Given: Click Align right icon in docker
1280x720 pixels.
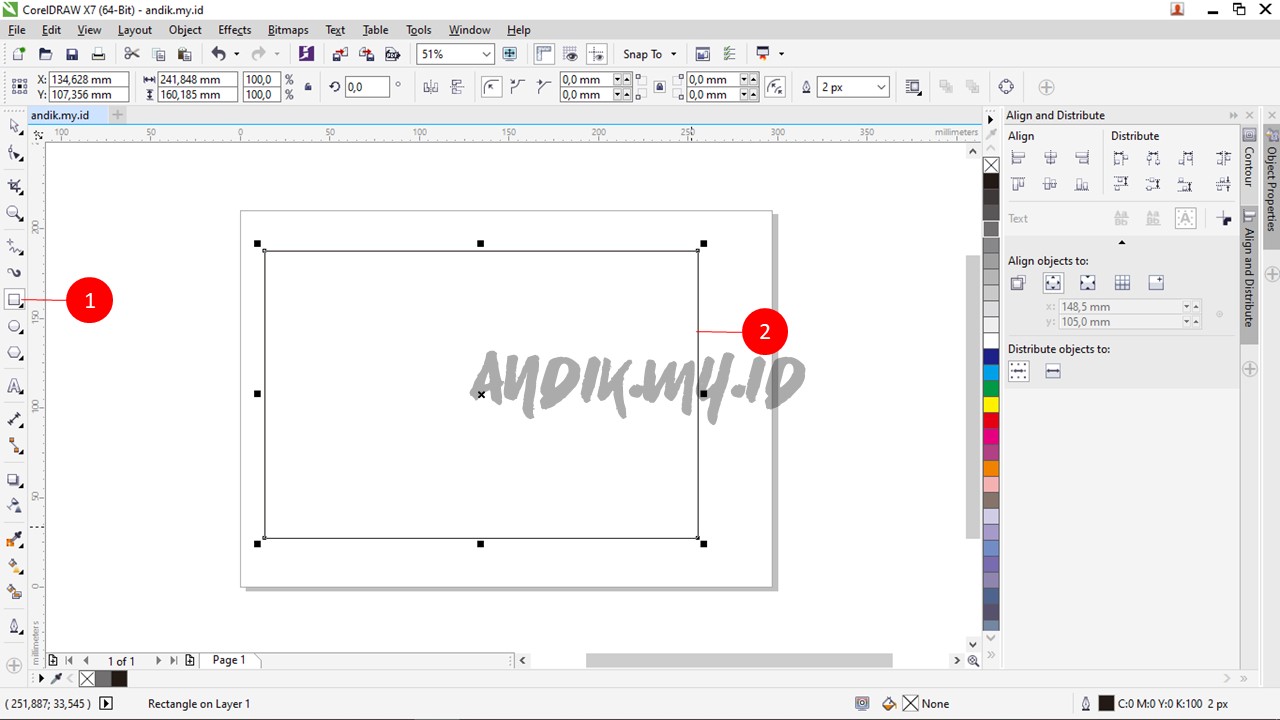Looking at the screenshot, I should tap(1082, 158).
